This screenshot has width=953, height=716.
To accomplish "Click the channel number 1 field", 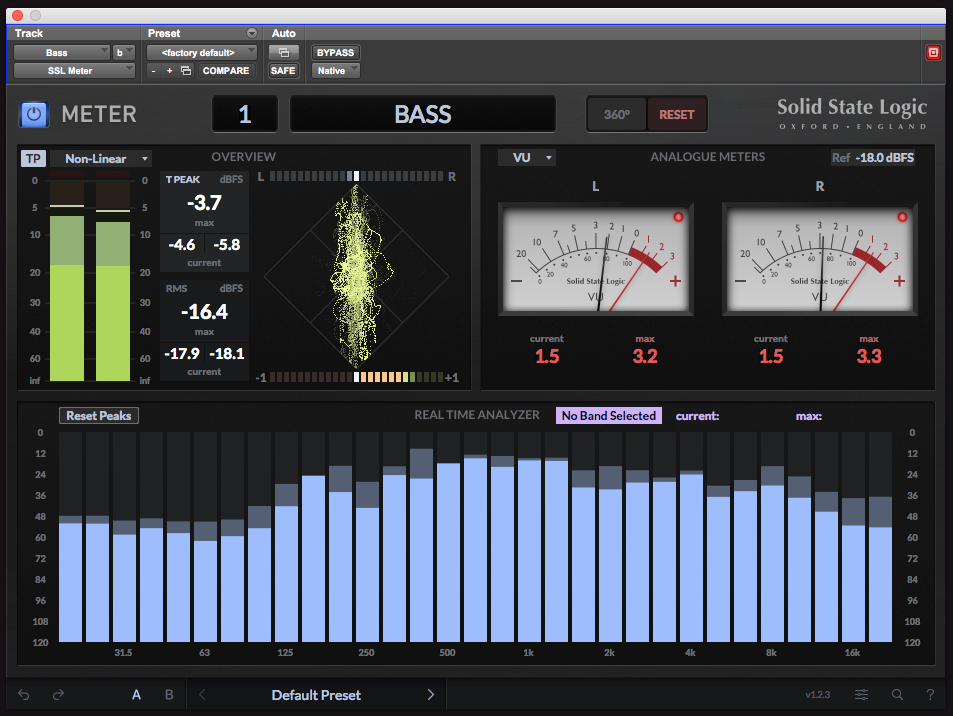I will click(x=244, y=114).
